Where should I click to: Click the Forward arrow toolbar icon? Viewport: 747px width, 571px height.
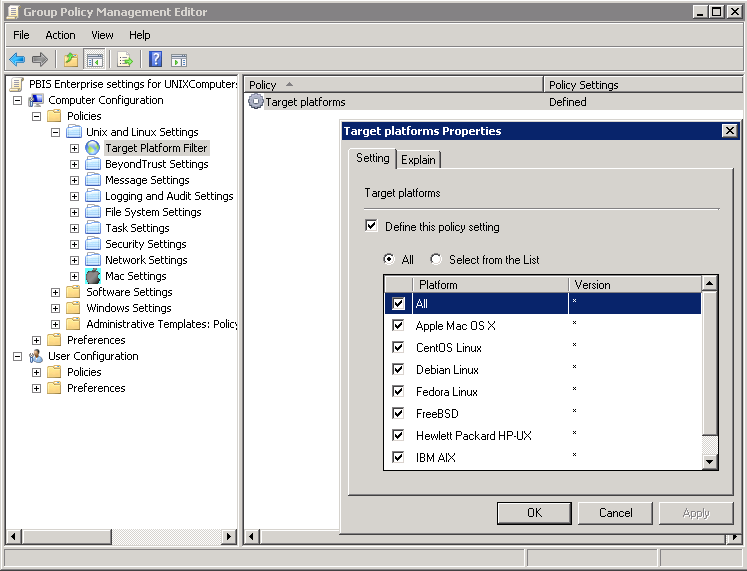[x=40, y=60]
